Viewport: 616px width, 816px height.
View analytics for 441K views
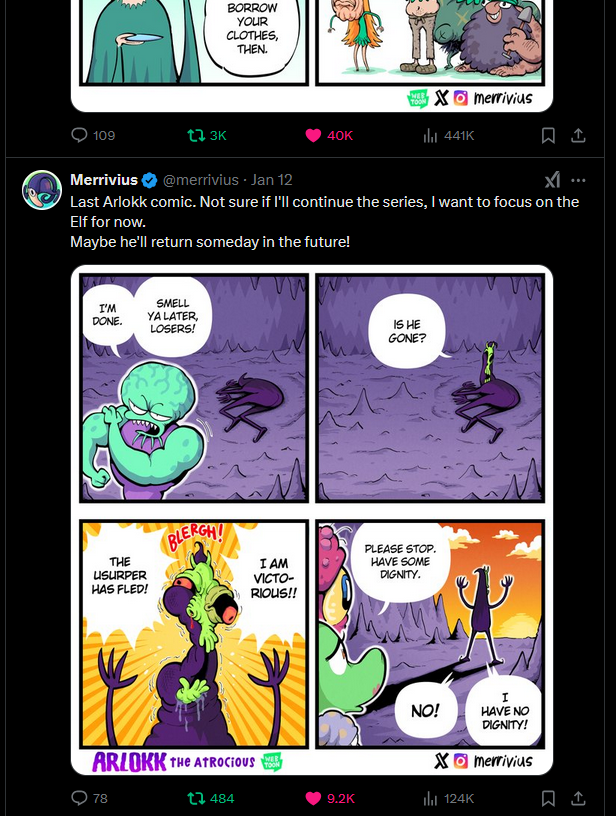point(448,135)
